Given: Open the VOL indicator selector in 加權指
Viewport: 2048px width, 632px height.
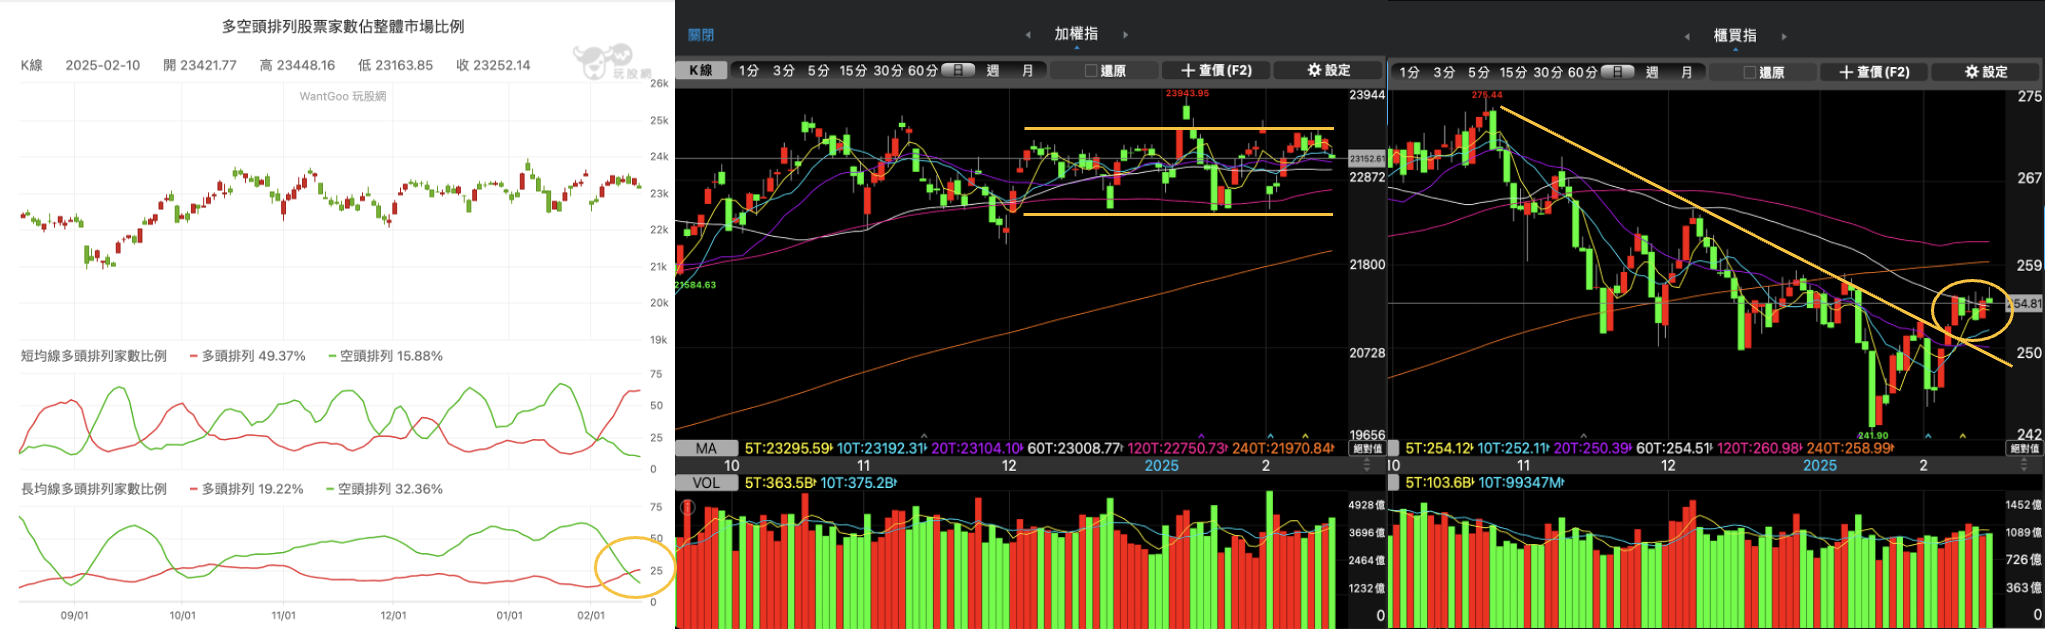Looking at the screenshot, I should (x=706, y=483).
